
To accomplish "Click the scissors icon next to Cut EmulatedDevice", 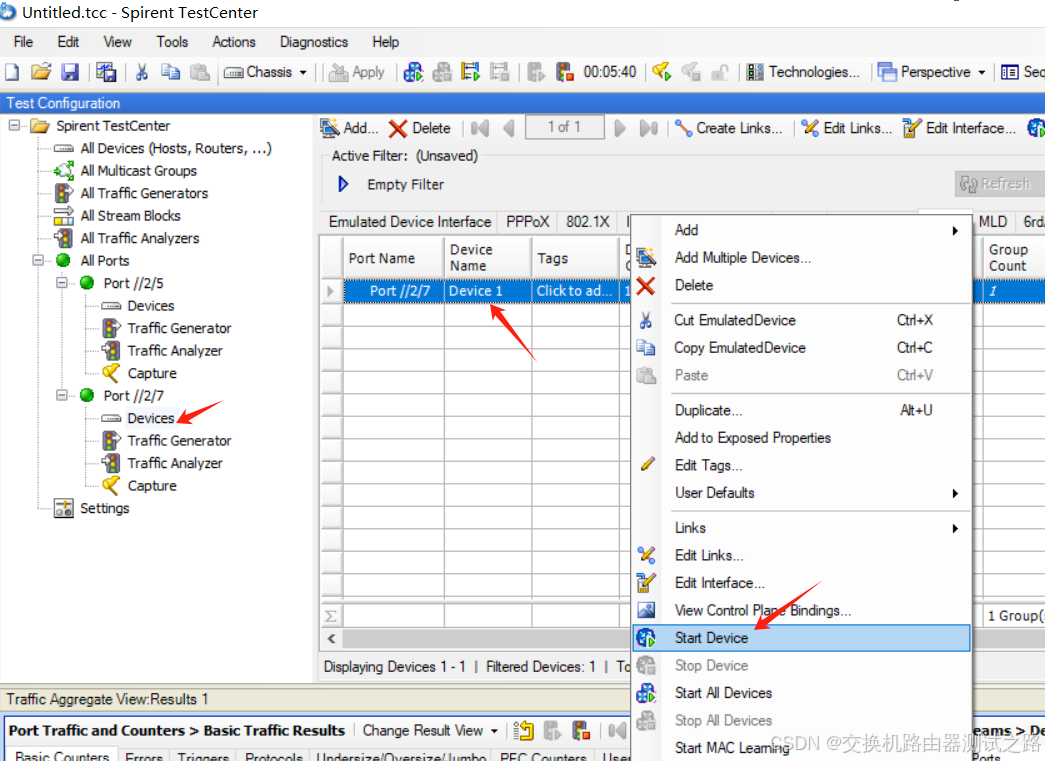I will pos(645,321).
